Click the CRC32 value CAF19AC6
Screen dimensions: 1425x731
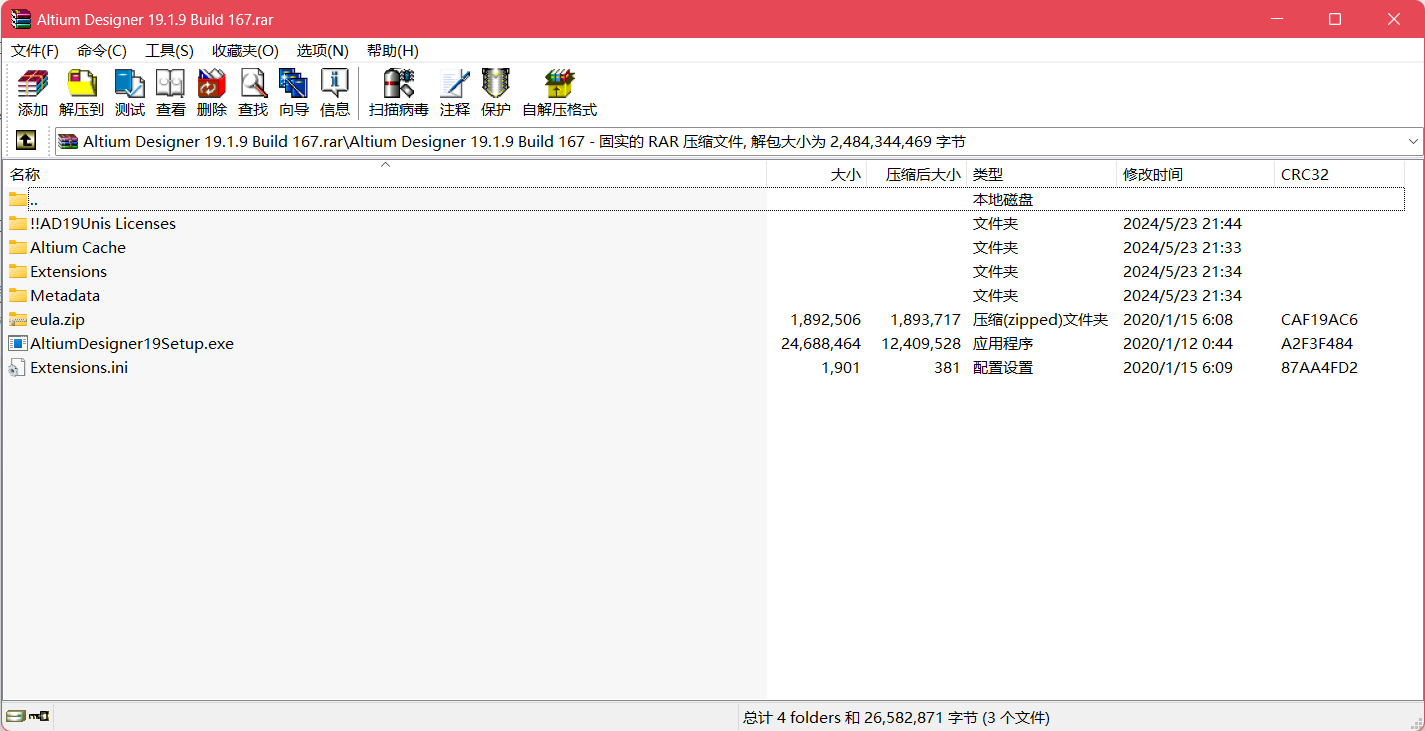[x=1319, y=319]
